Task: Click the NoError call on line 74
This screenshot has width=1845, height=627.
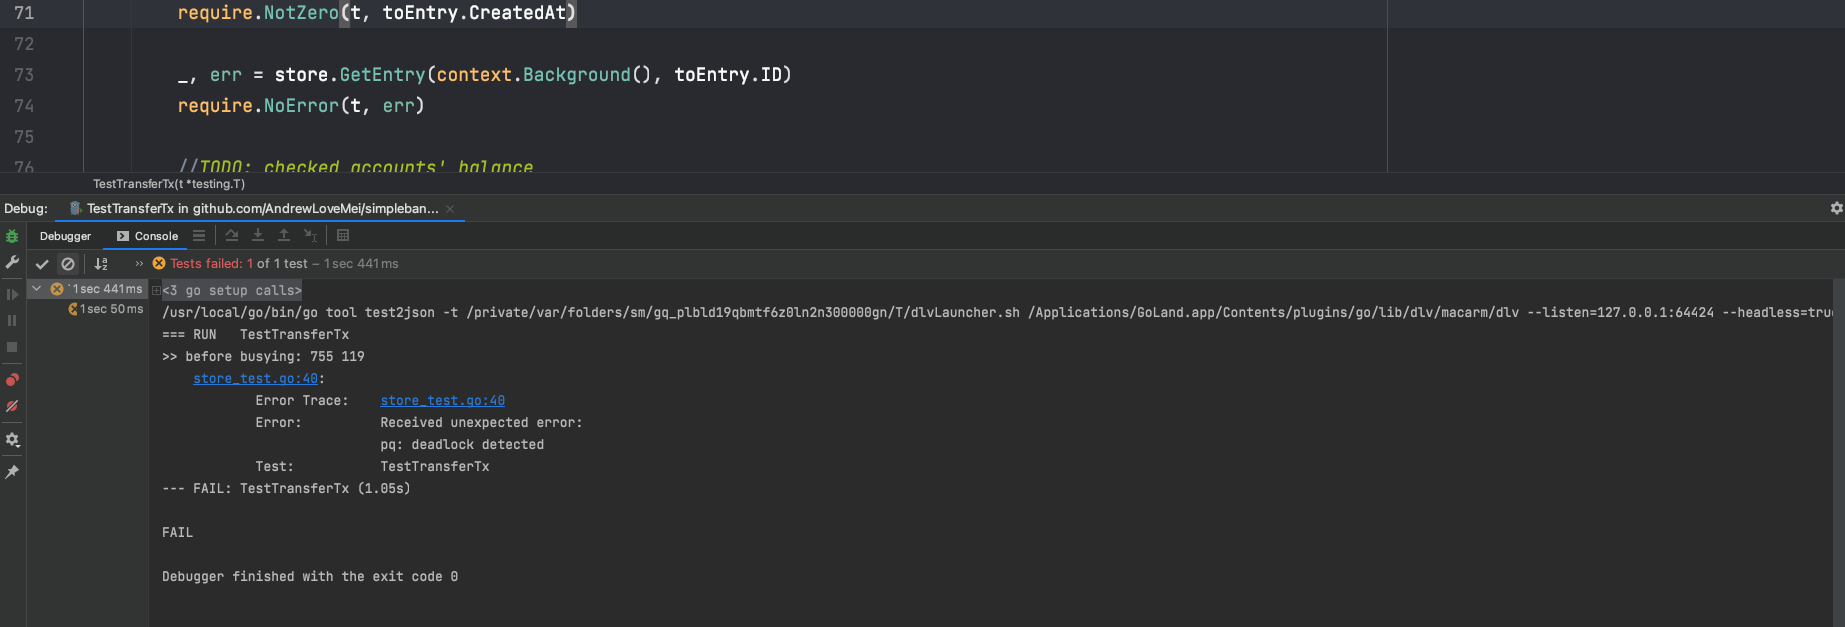Action: [301, 106]
